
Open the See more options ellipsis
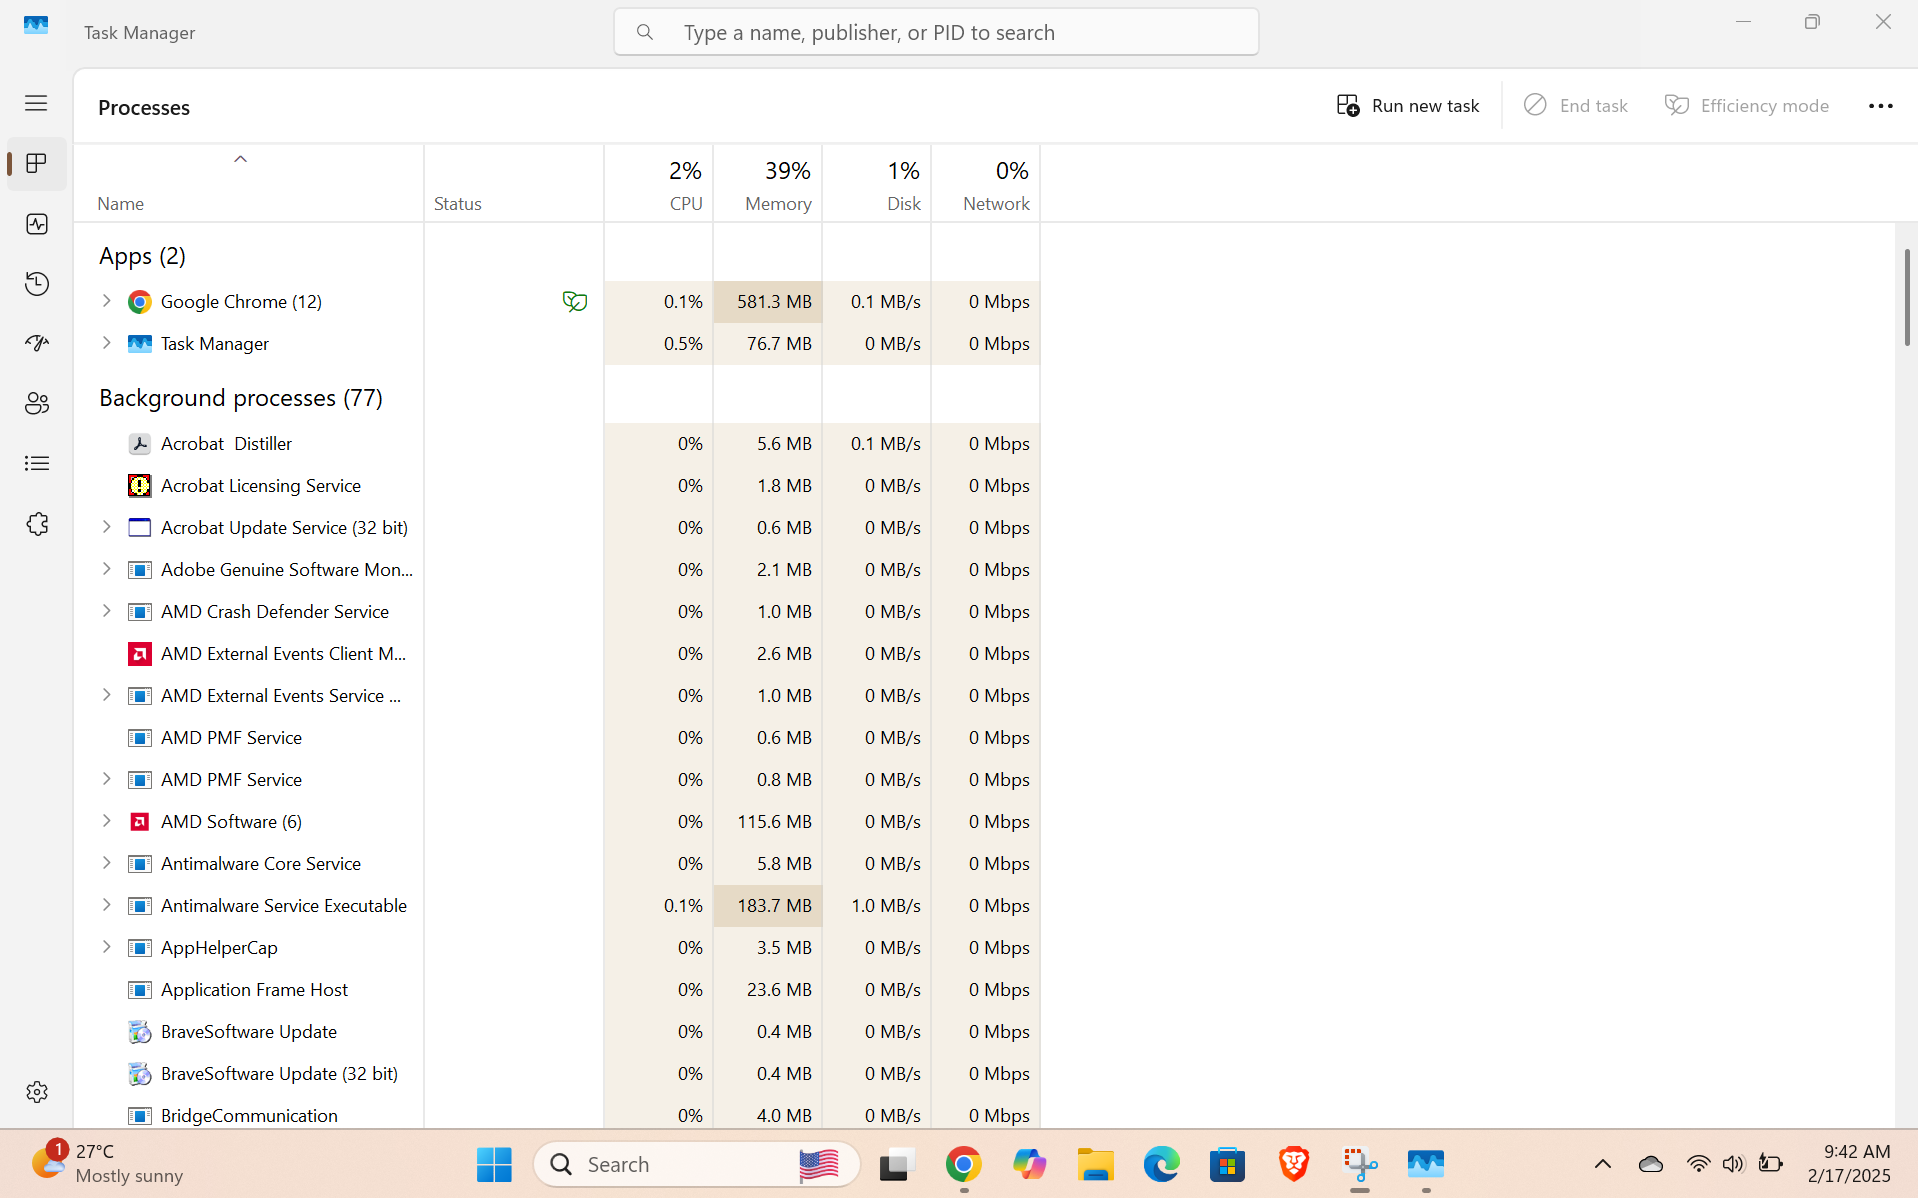coord(1880,106)
